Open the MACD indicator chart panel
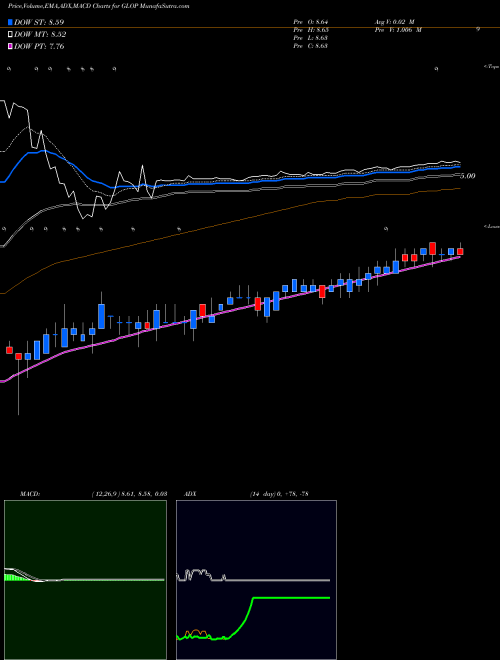Image resolution: width=500 pixels, height=660 pixels. 85,580
